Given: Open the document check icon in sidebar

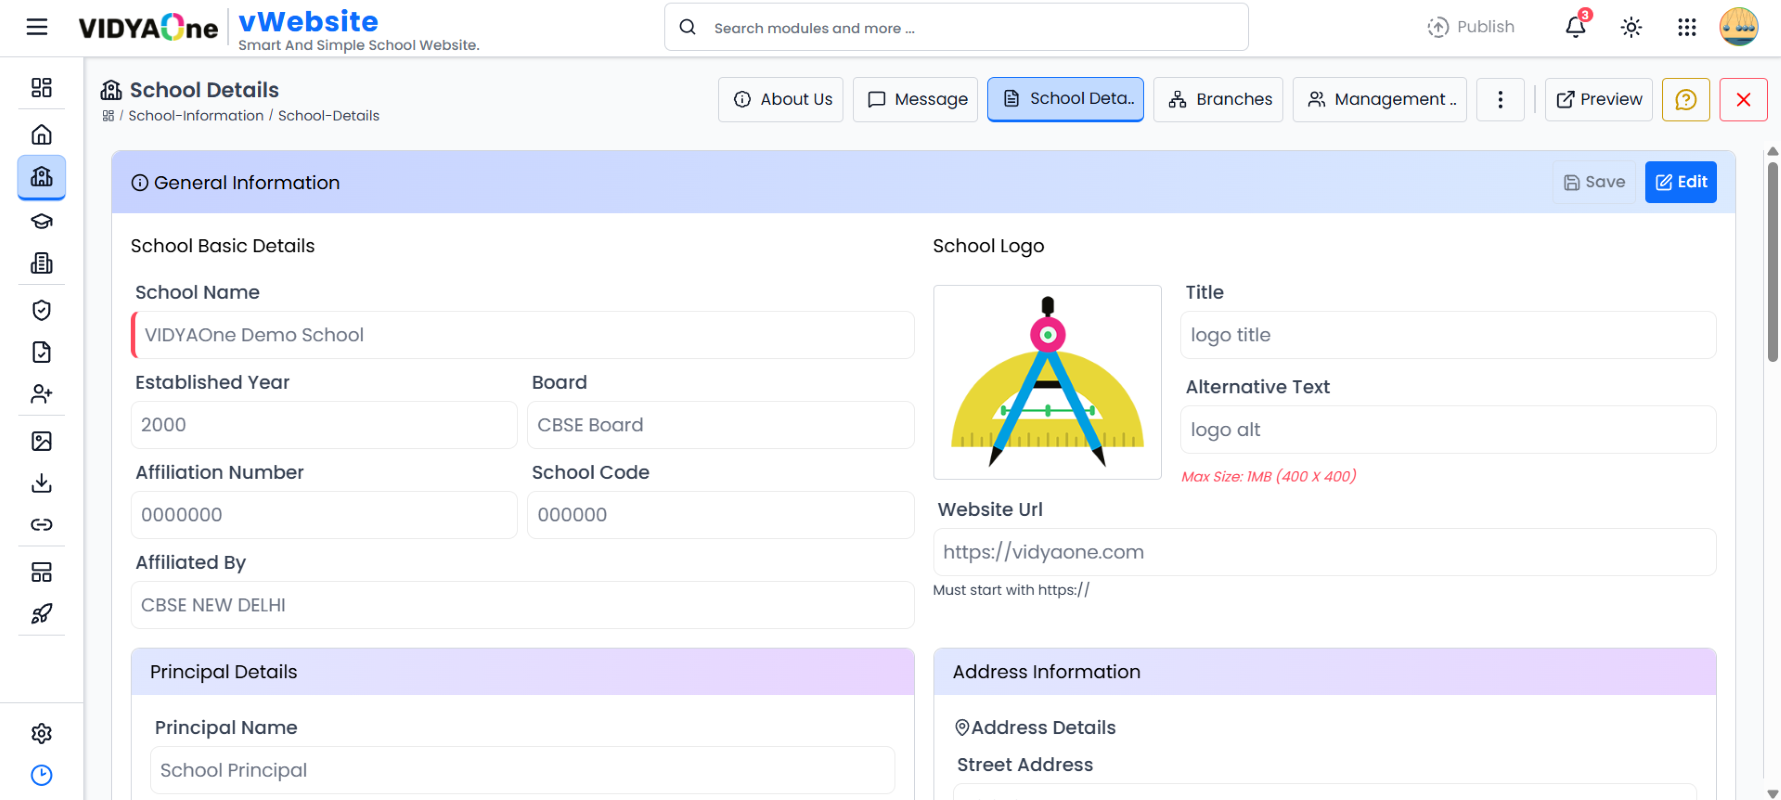Looking at the screenshot, I should [x=41, y=352].
